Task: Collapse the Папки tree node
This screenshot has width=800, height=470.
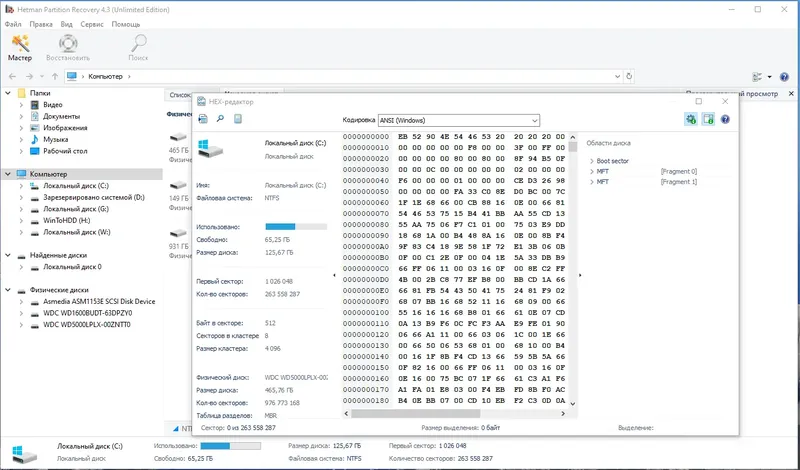Action: [8, 93]
